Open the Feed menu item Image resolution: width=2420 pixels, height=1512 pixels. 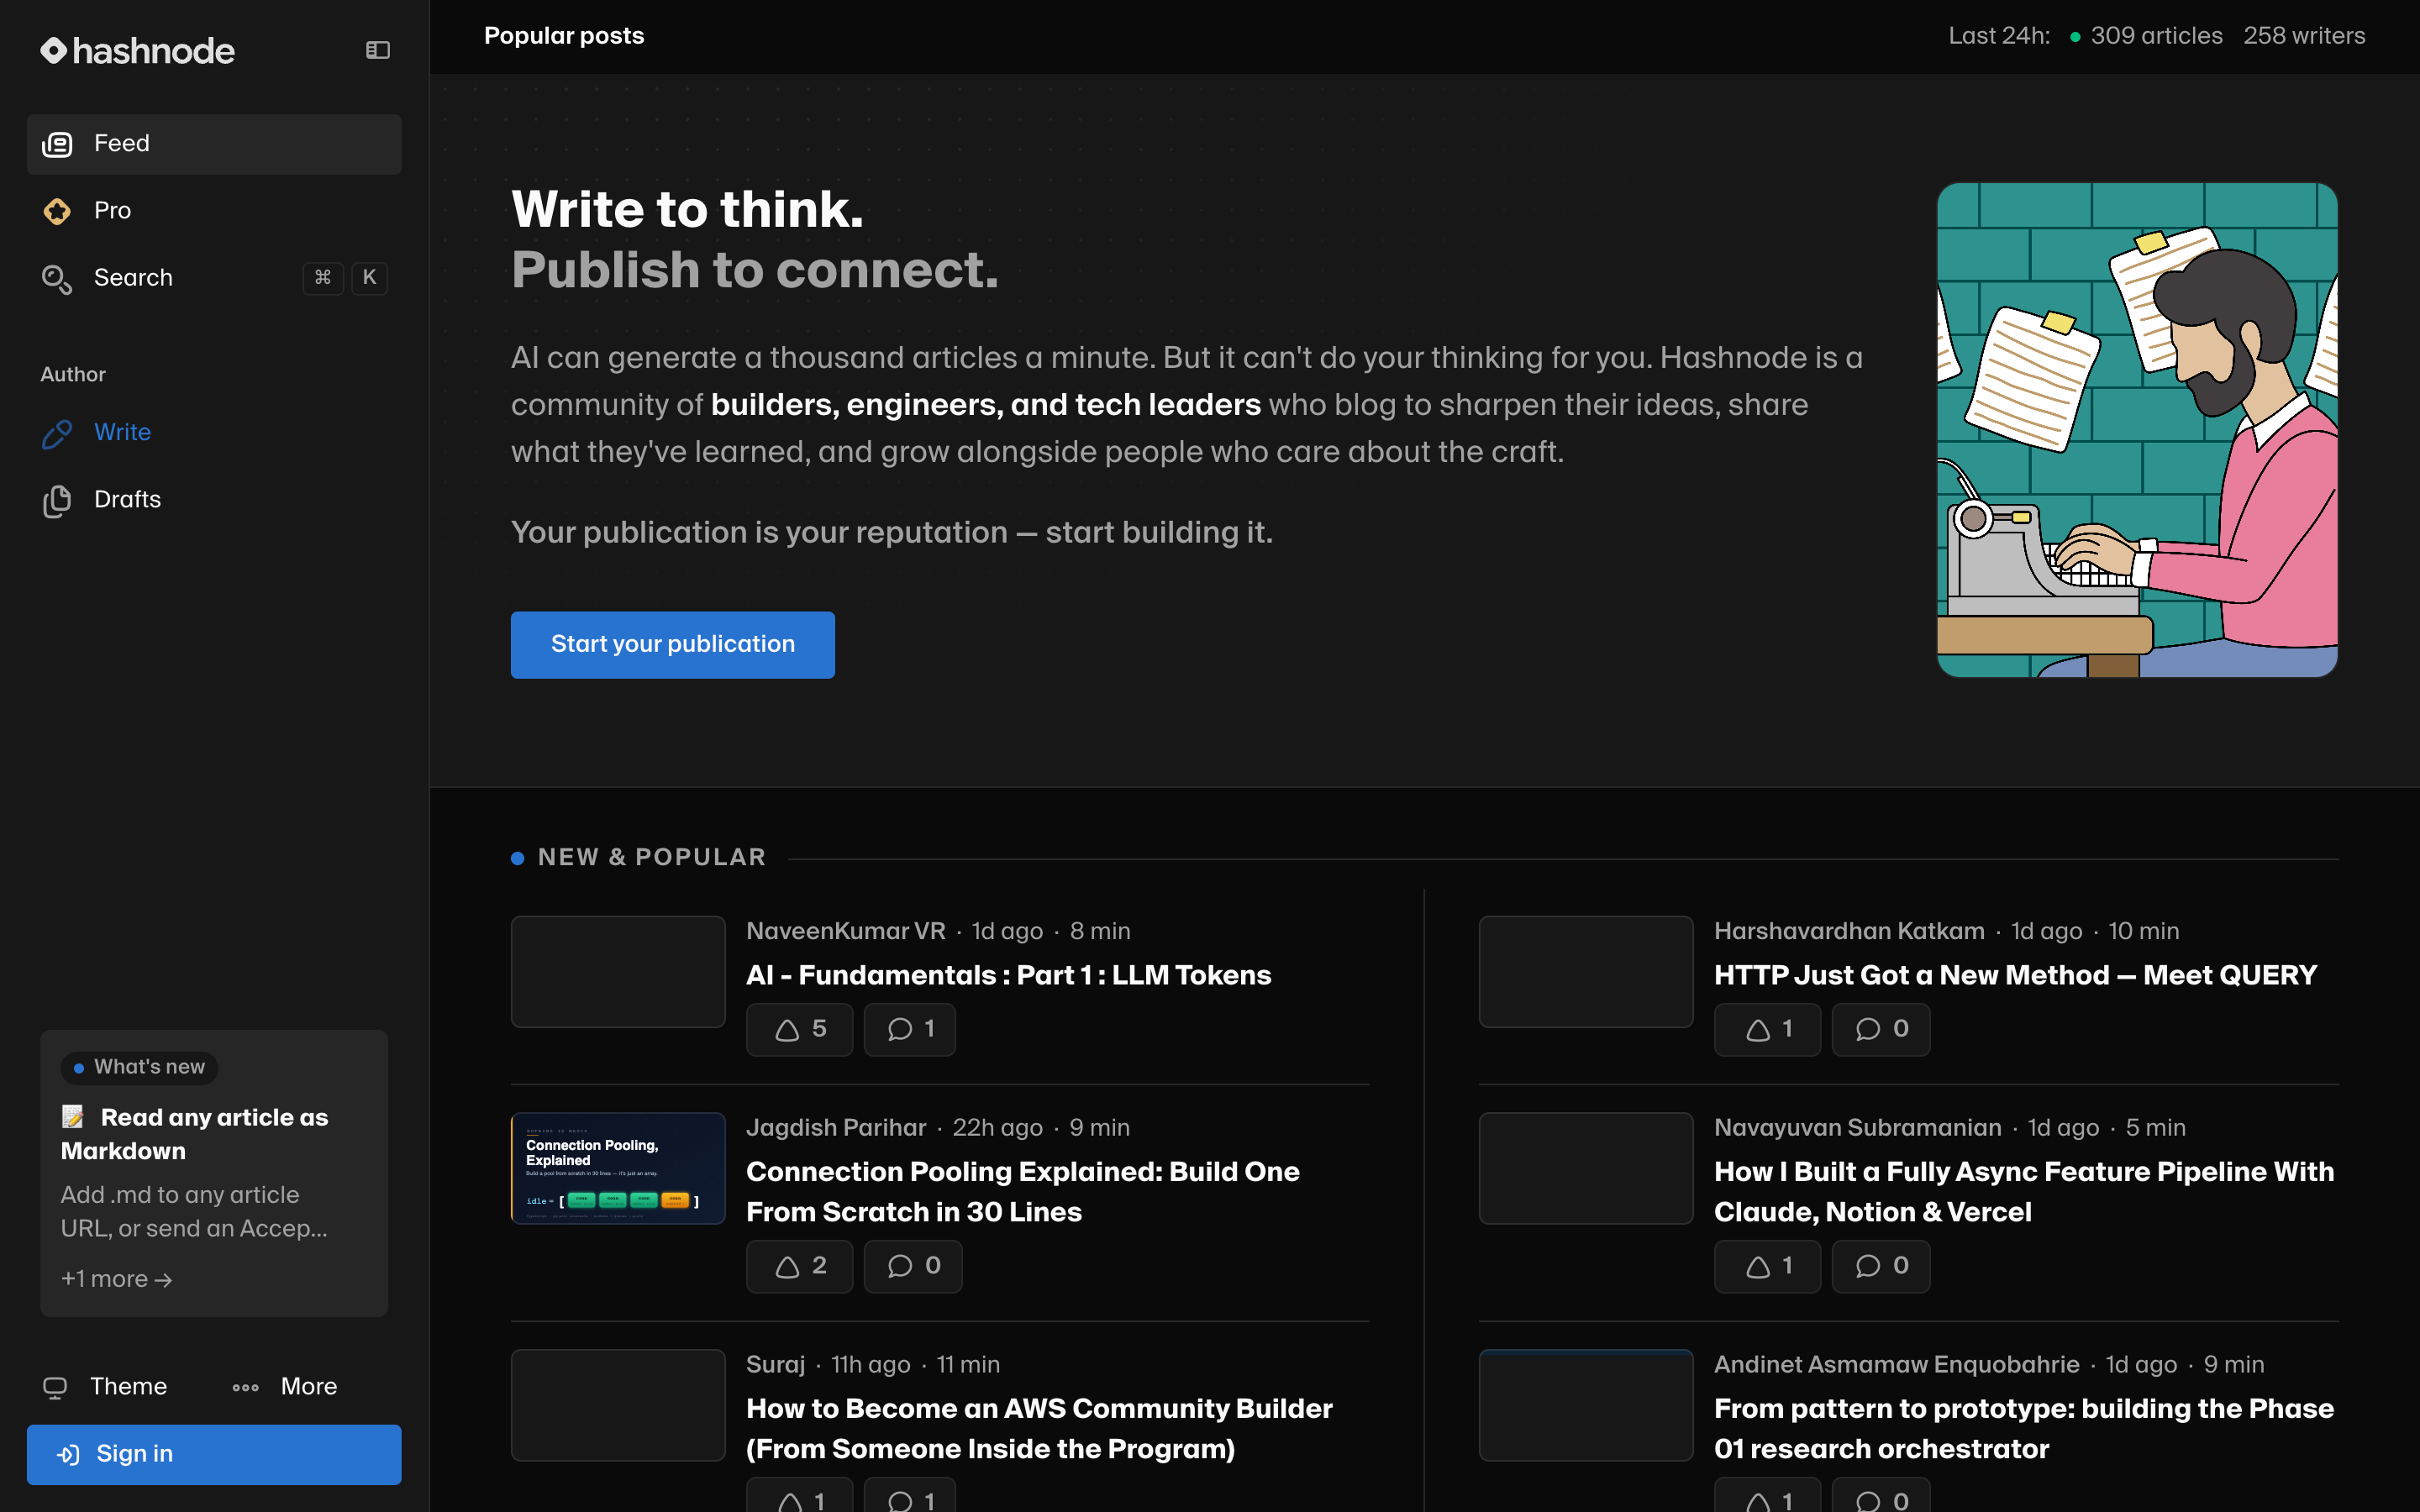(x=214, y=144)
